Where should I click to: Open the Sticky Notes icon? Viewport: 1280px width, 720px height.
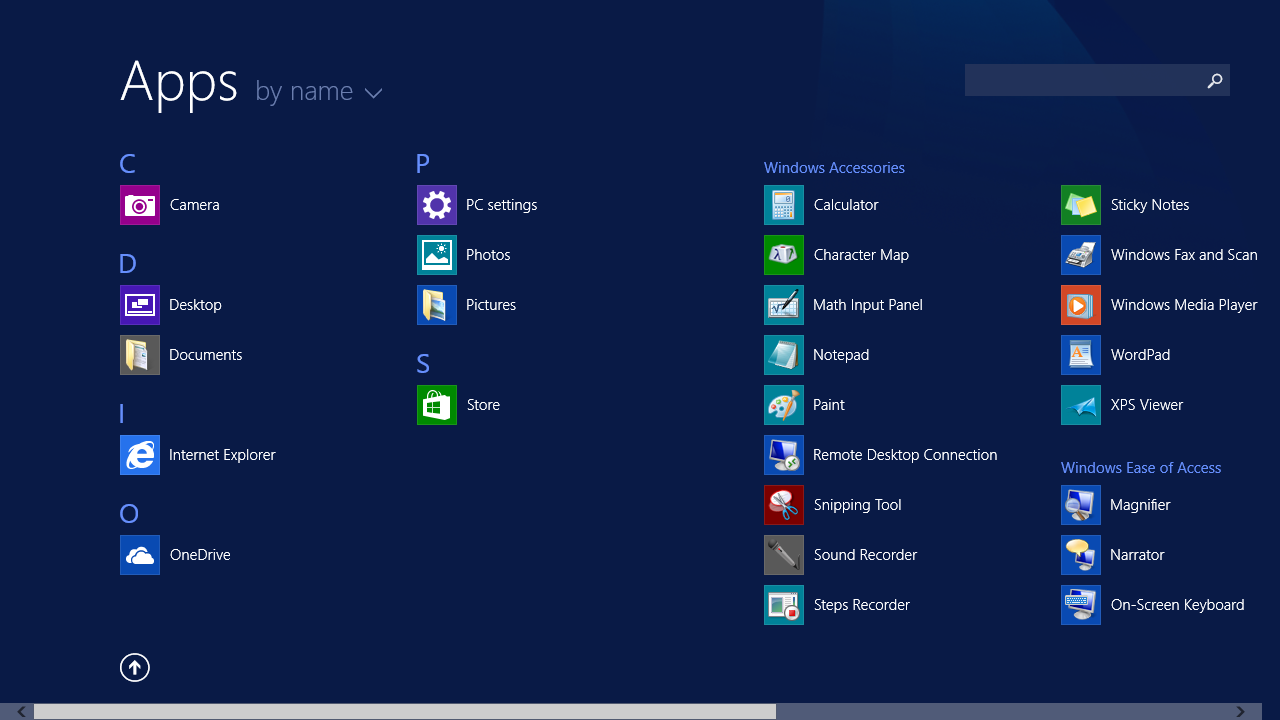pos(1081,205)
